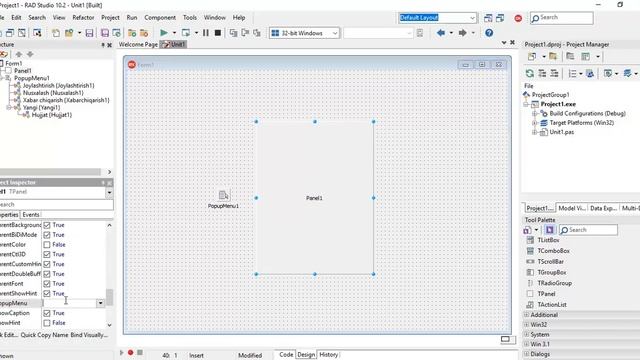The width and height of the screenshot is (640, 360).
Task: Click the Run Without Debugging icon
Action: (x=186, y=33)
